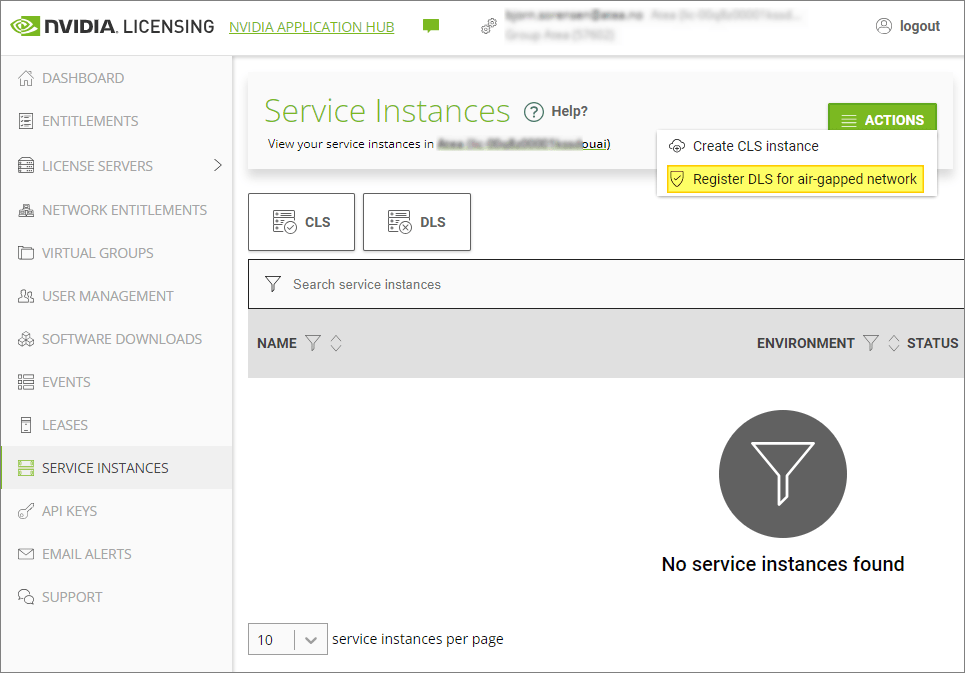
Task: Click the filter icon next to NAME column
Action: (x=313, y=343)
